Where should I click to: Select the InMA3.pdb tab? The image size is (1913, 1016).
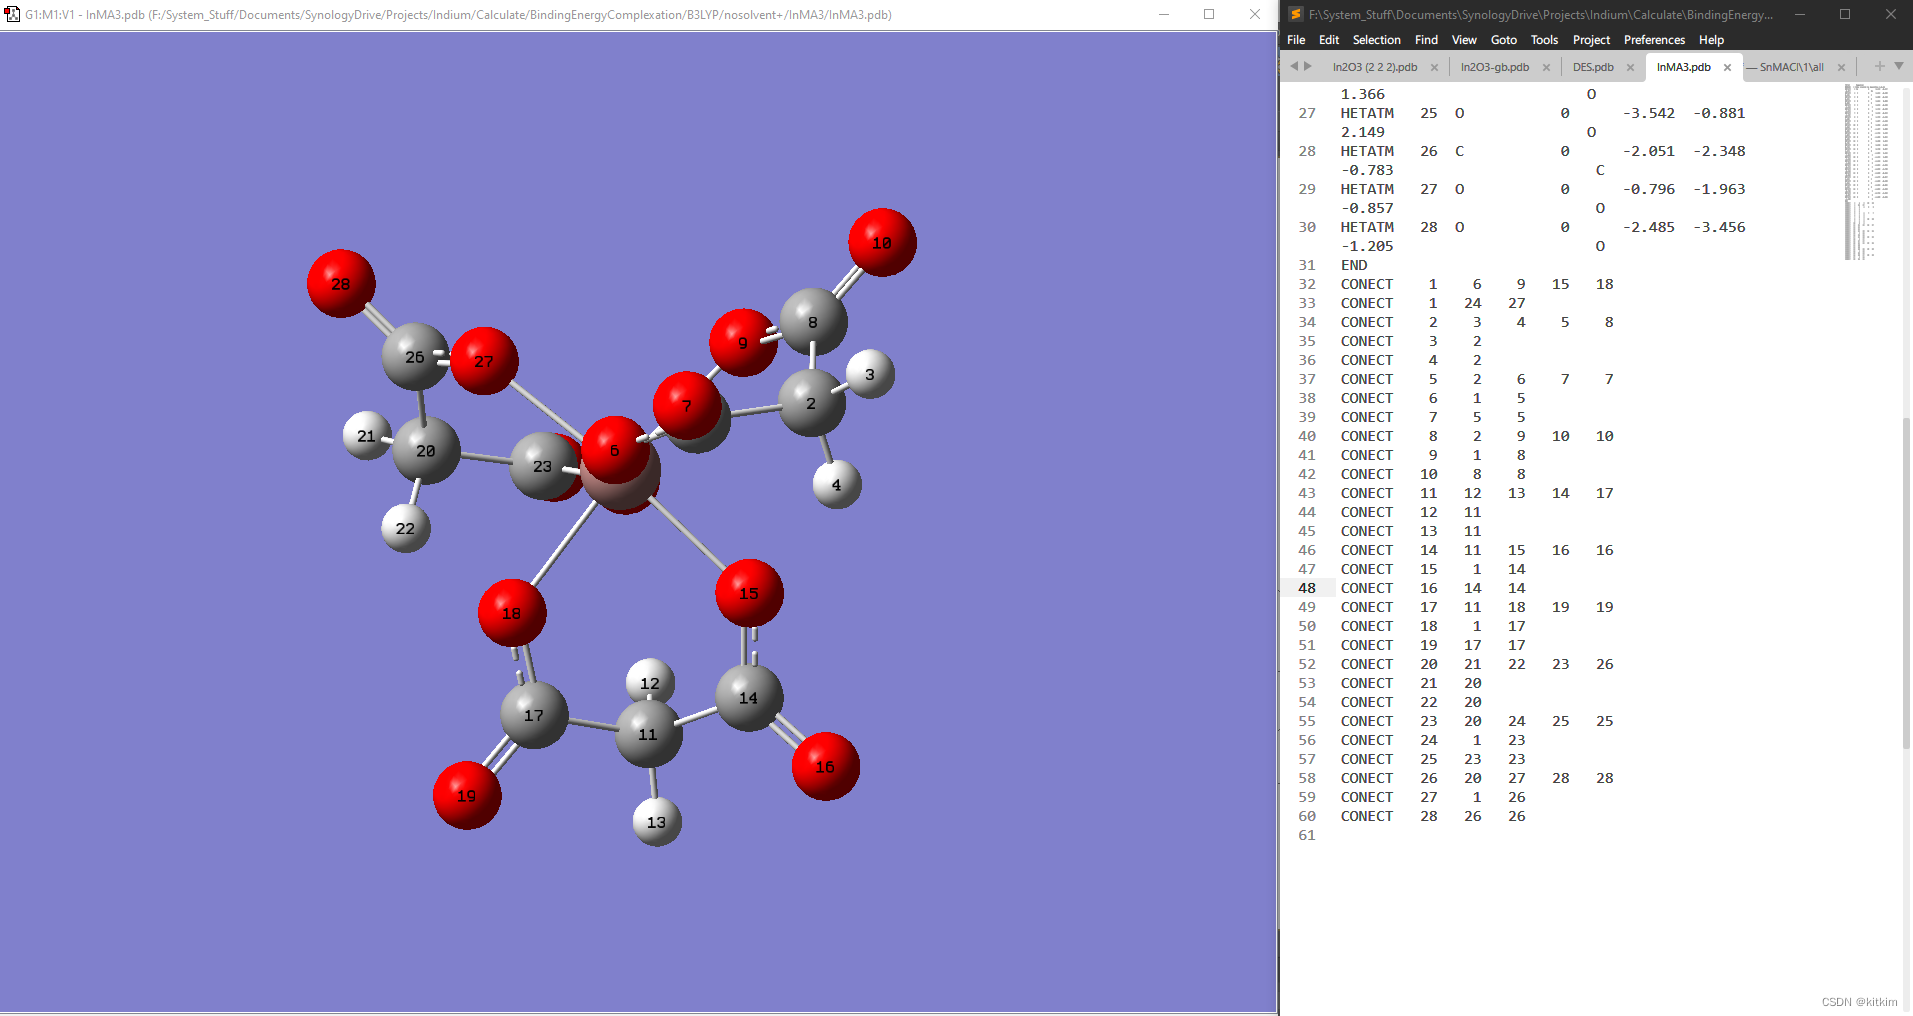pyautogui.click(x=1683, y=67)
